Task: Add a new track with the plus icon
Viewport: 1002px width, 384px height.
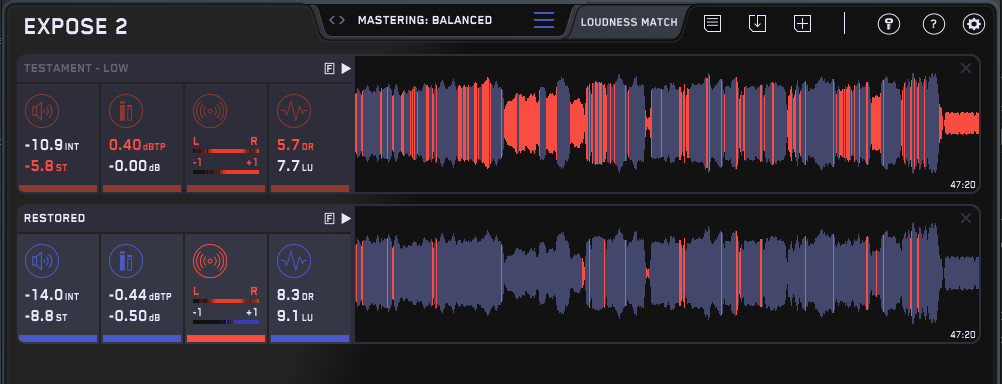Action: 803,24
